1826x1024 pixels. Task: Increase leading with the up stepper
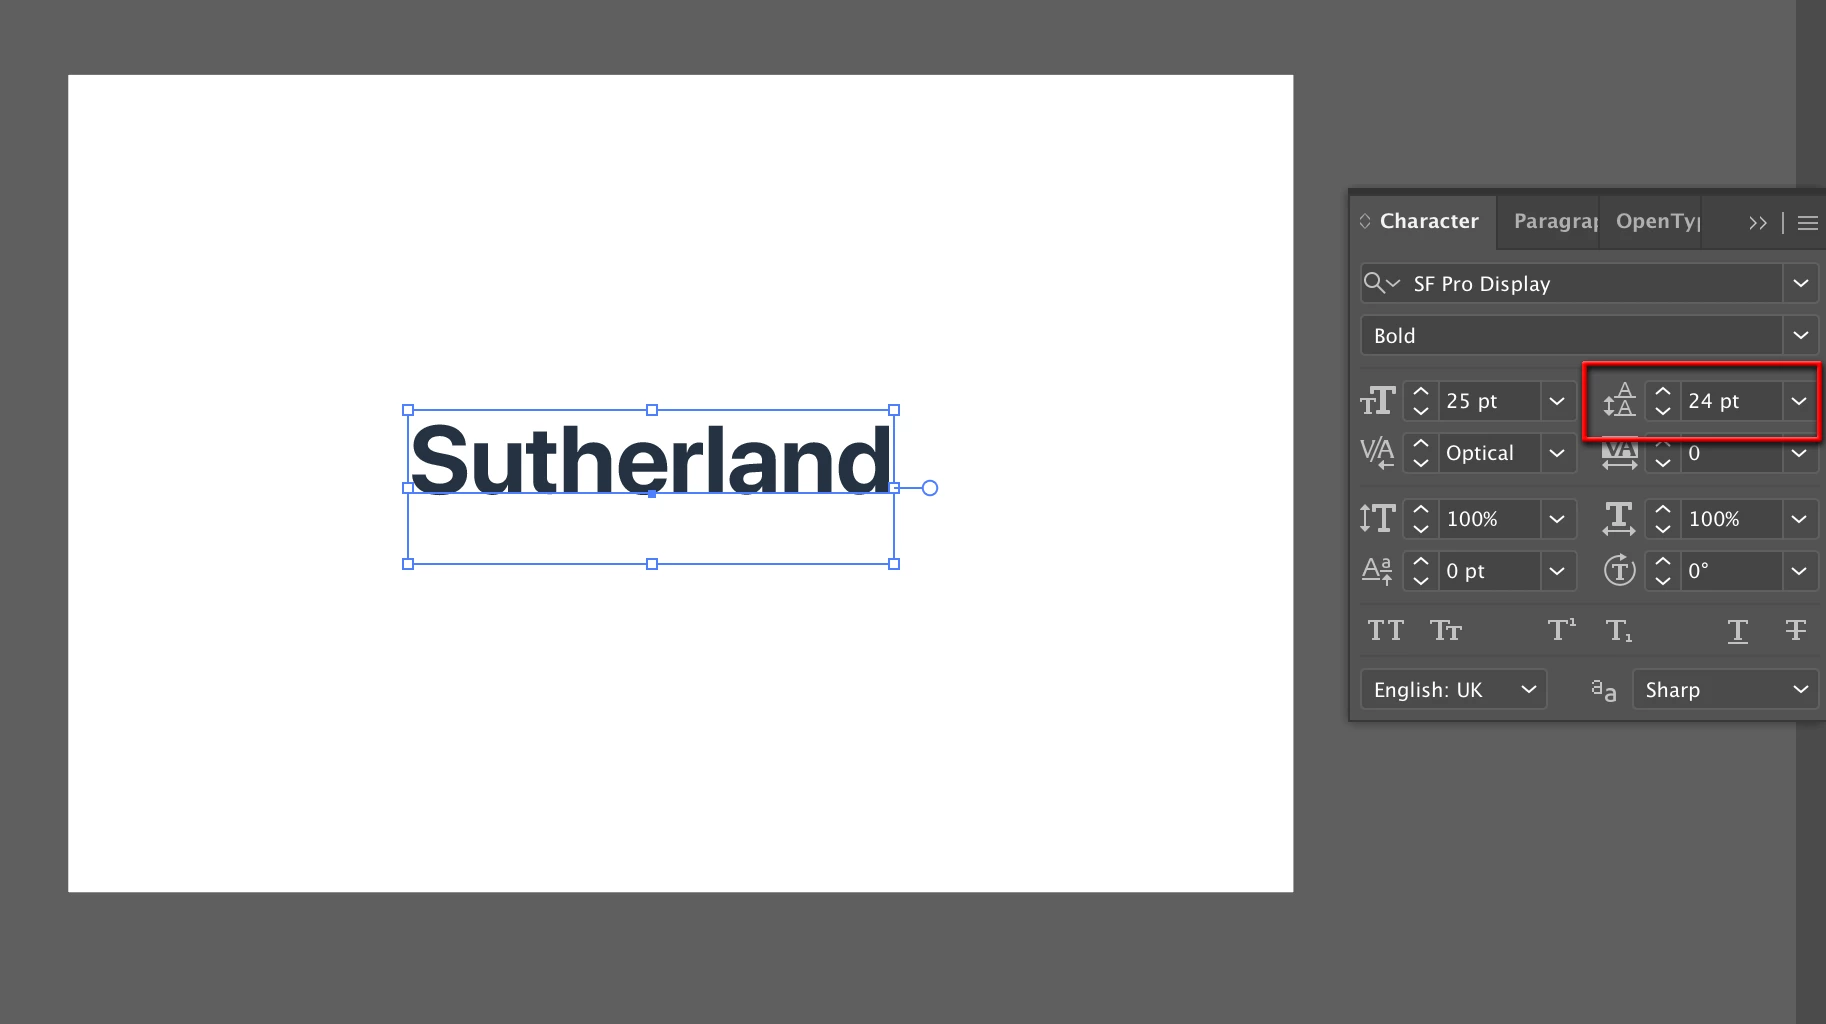[x=1662, y=392]
